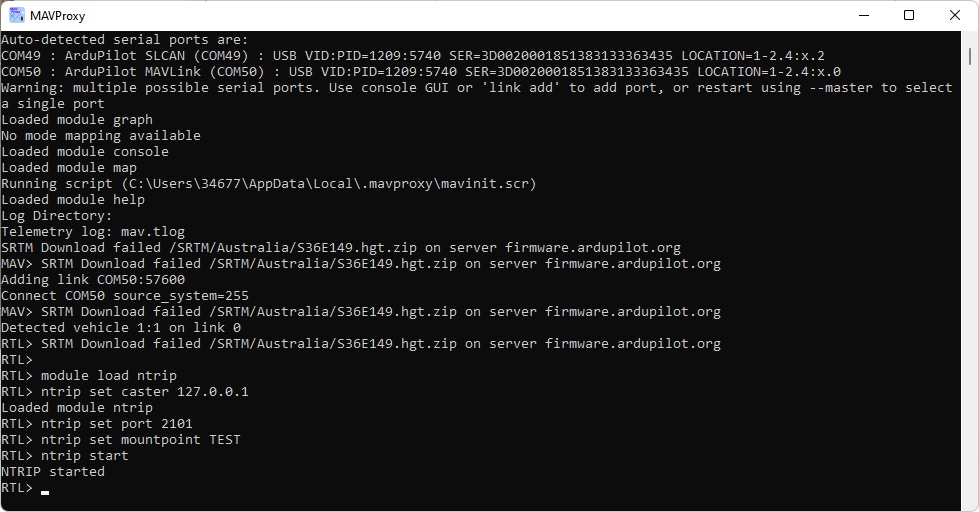Click the 'Adding link COM50:57600' line
This screenshot has height=512, width=979.
[x=92, y=280]
